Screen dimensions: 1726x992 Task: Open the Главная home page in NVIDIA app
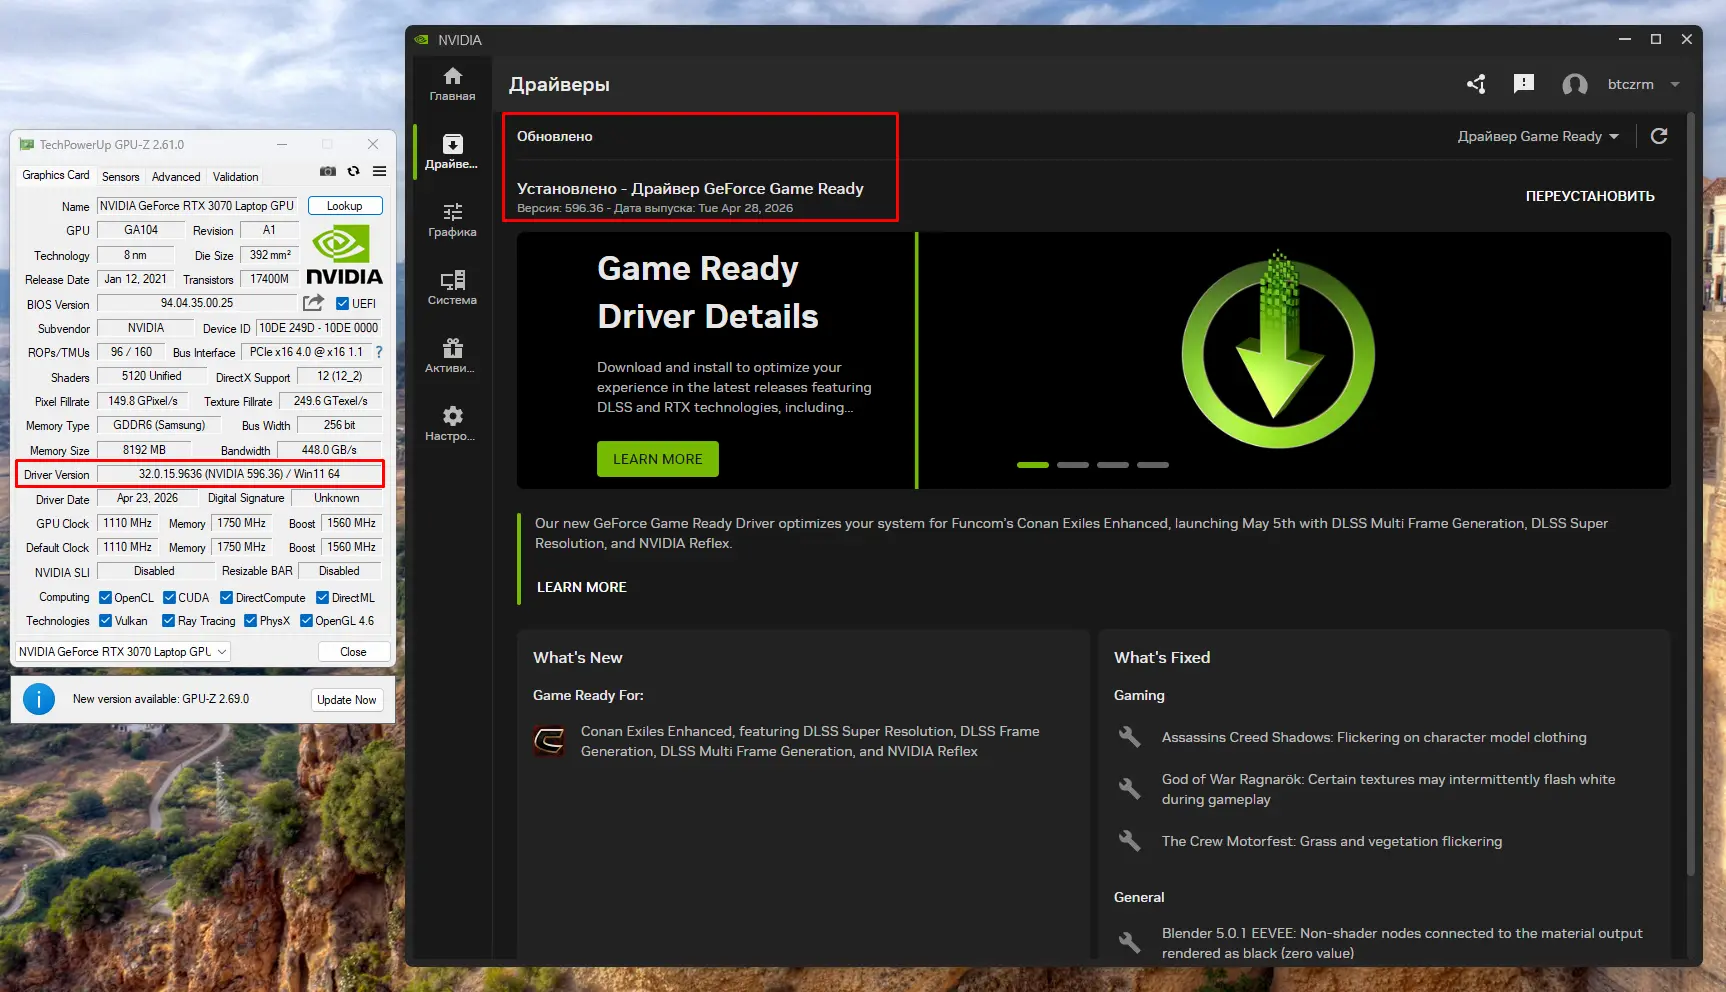coord(452,84)
